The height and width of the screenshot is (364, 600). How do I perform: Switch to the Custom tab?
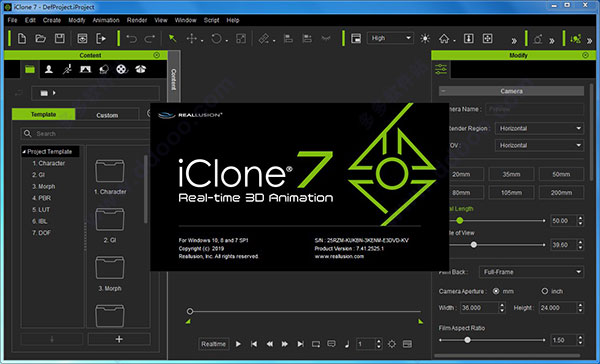coord(107,115)
